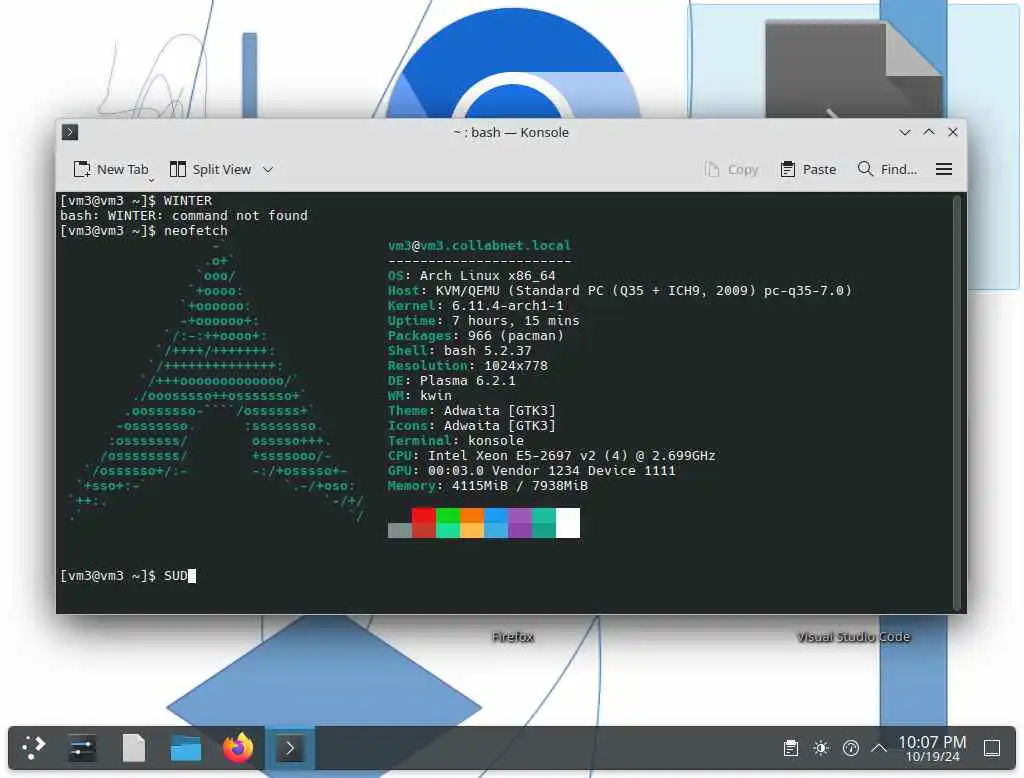
Task: Expand the Split View options chevron
Action: (x=268, y=169)
